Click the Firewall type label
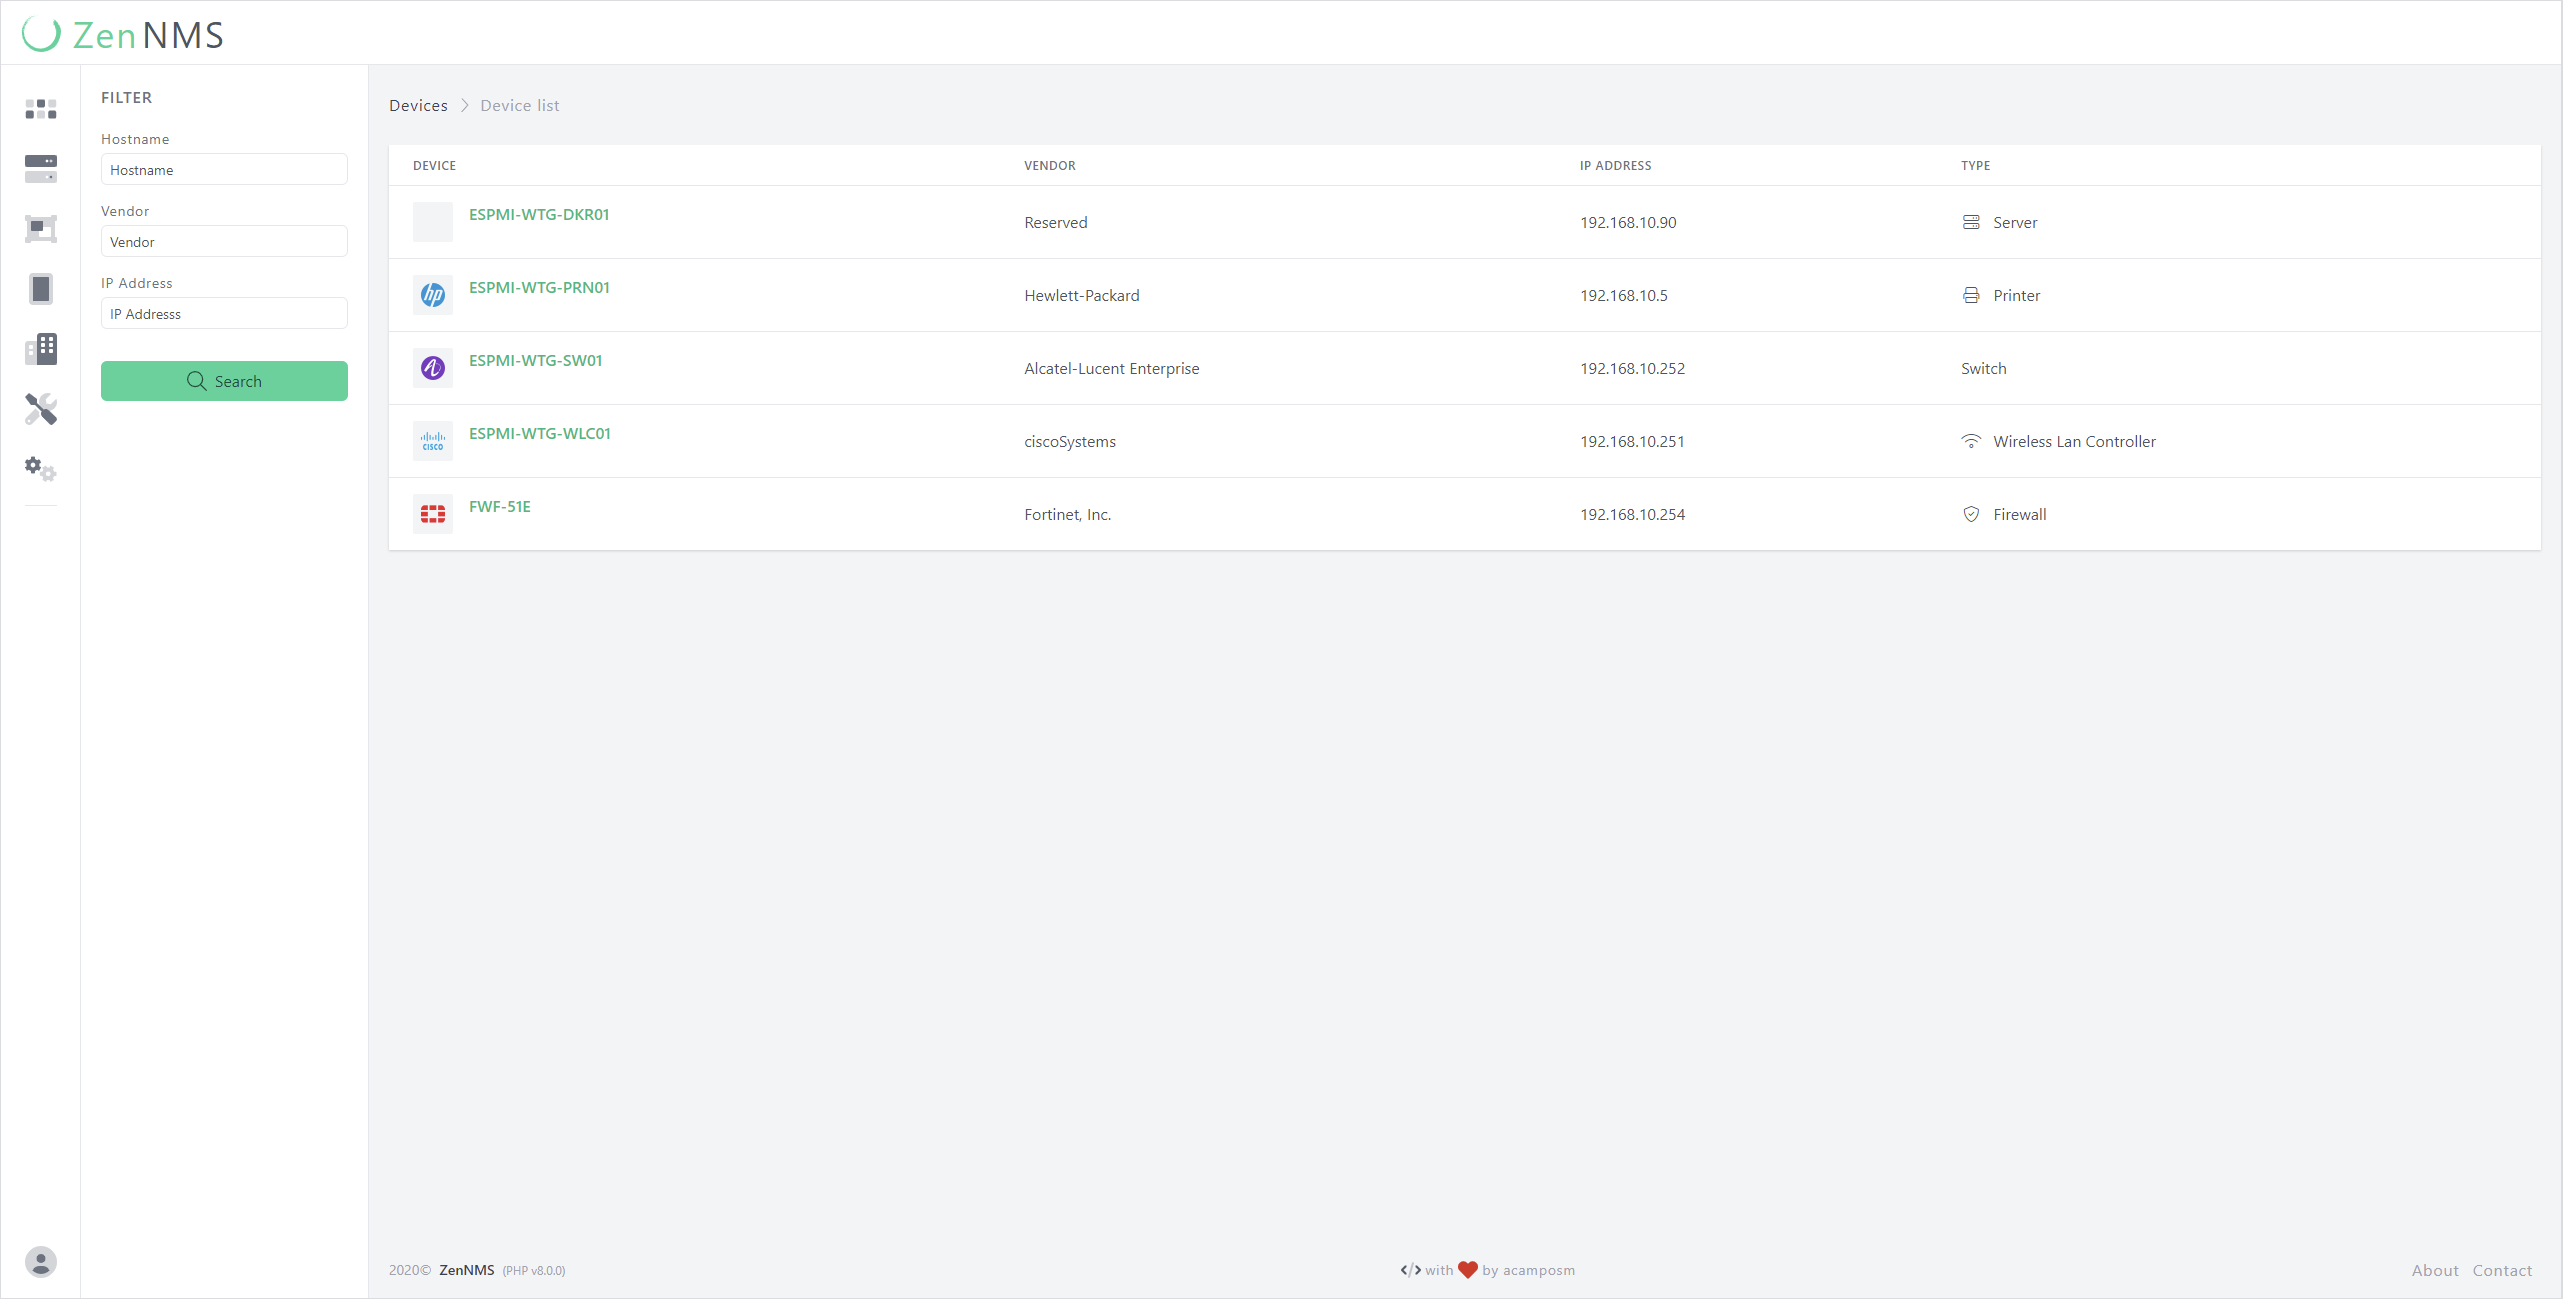The image size is (2563, 1299). [2020, 514]
